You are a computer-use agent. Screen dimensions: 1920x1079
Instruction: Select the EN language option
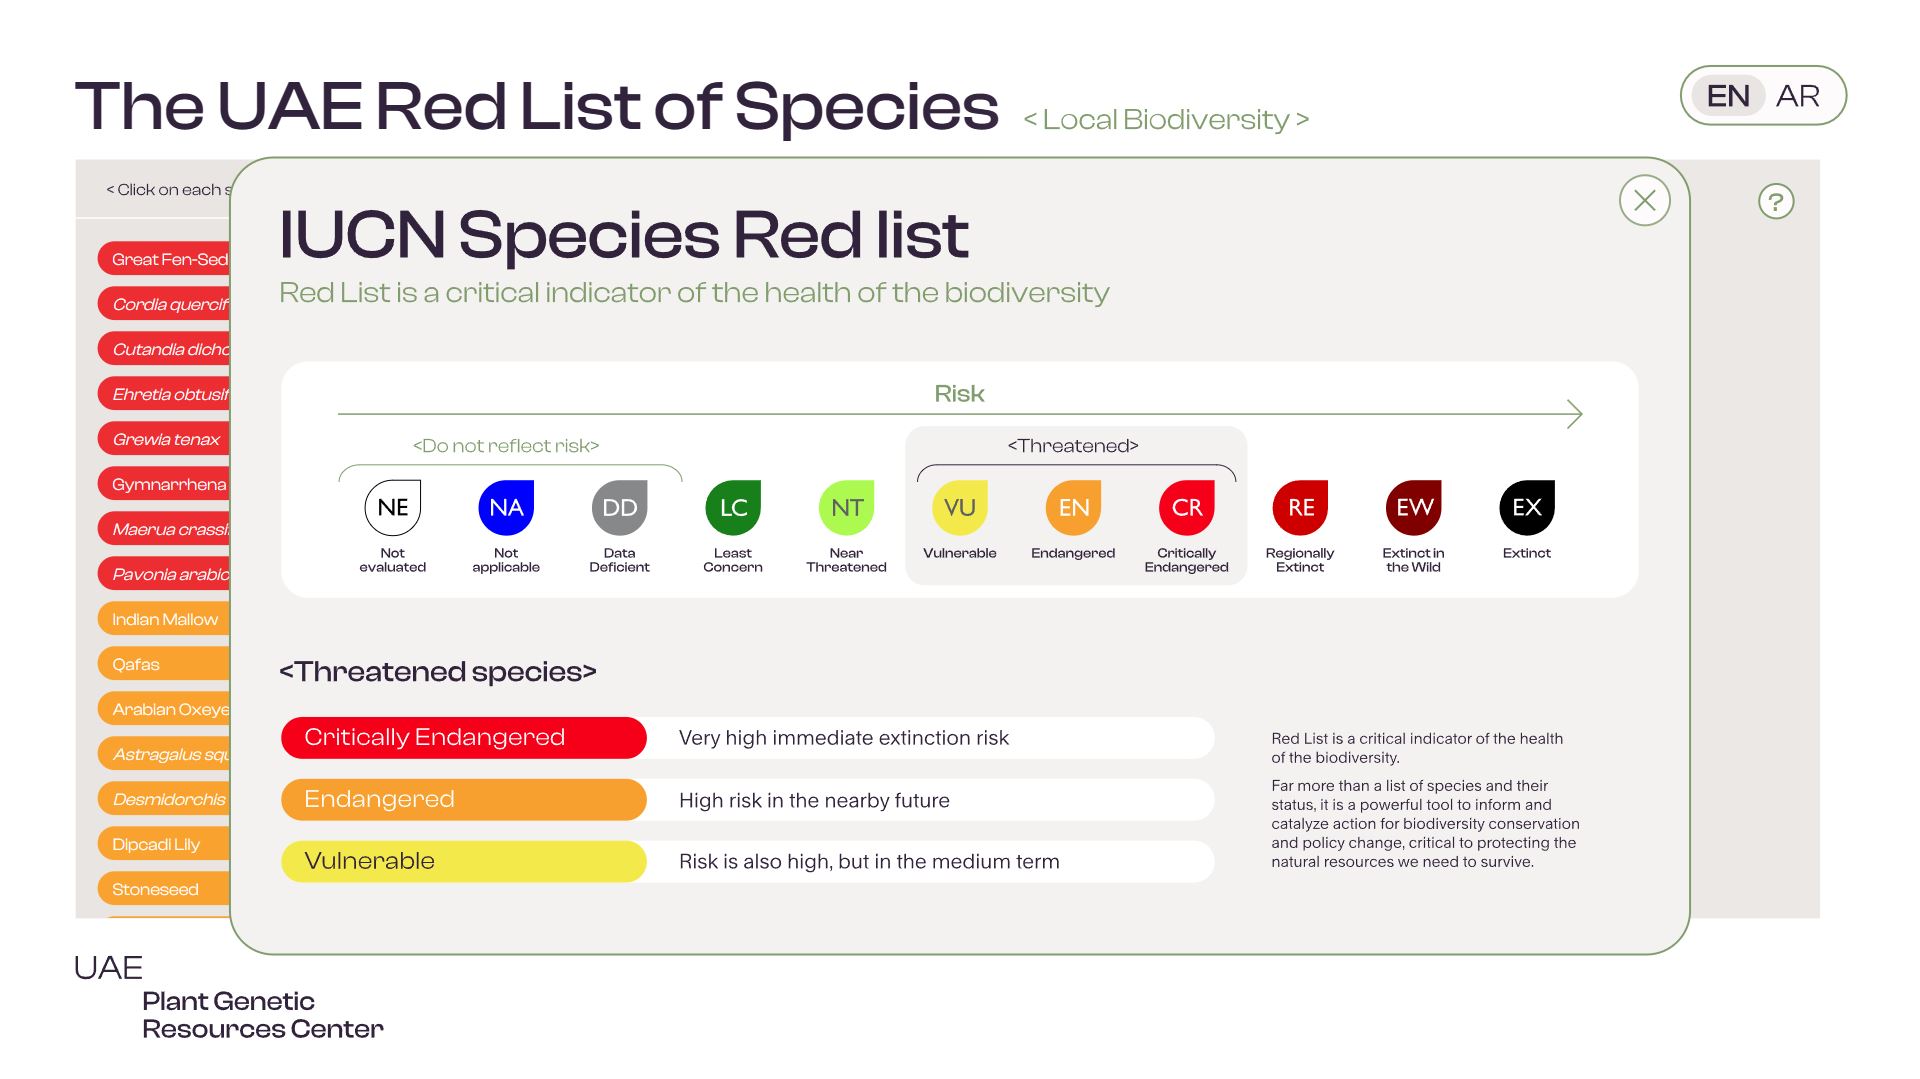[x=1728, y=96]
